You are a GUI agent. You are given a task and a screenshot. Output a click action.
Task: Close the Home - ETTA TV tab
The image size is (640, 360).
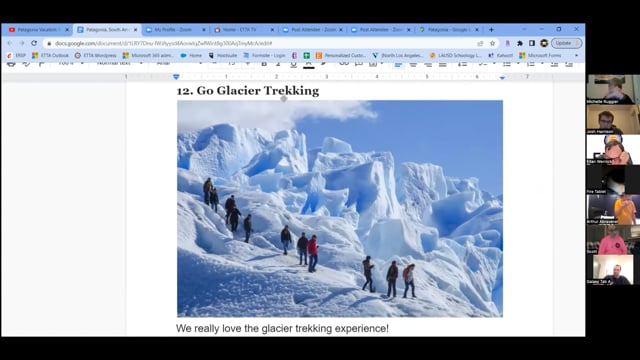[273, 30]
